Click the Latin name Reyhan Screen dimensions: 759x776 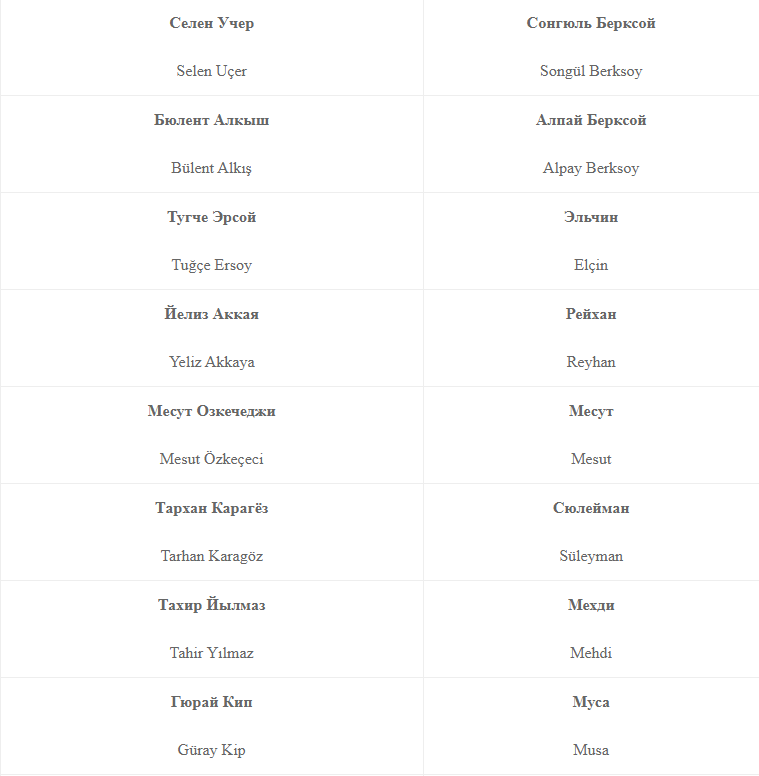[591, 362]
